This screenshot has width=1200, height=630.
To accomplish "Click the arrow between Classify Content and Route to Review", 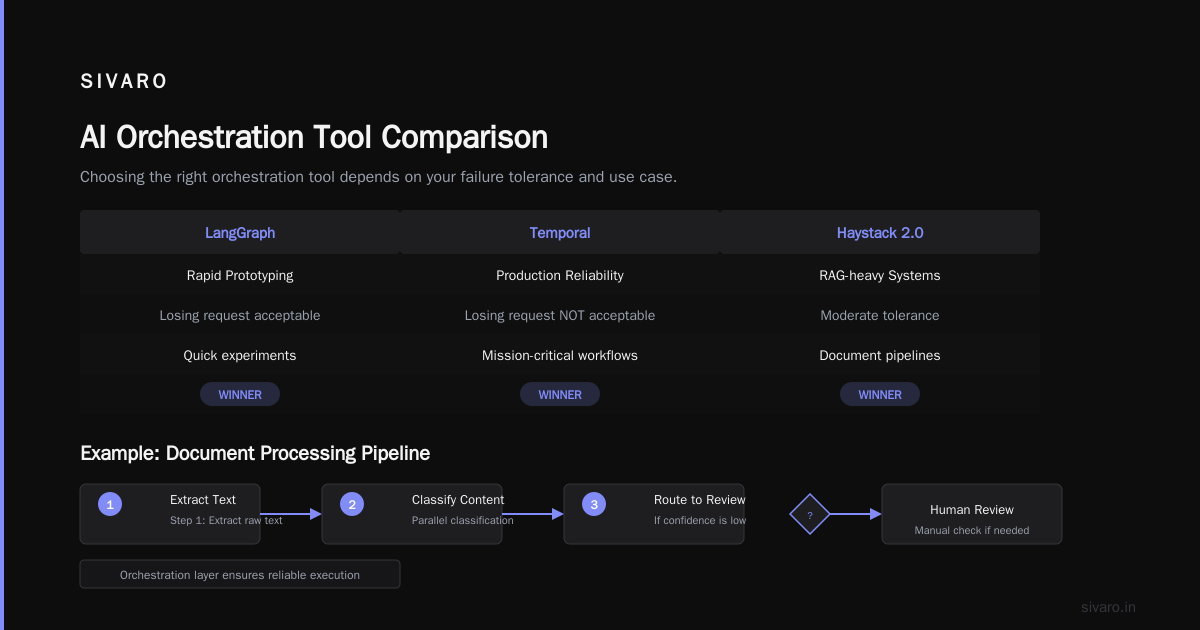I will click(x=533, y=514).
